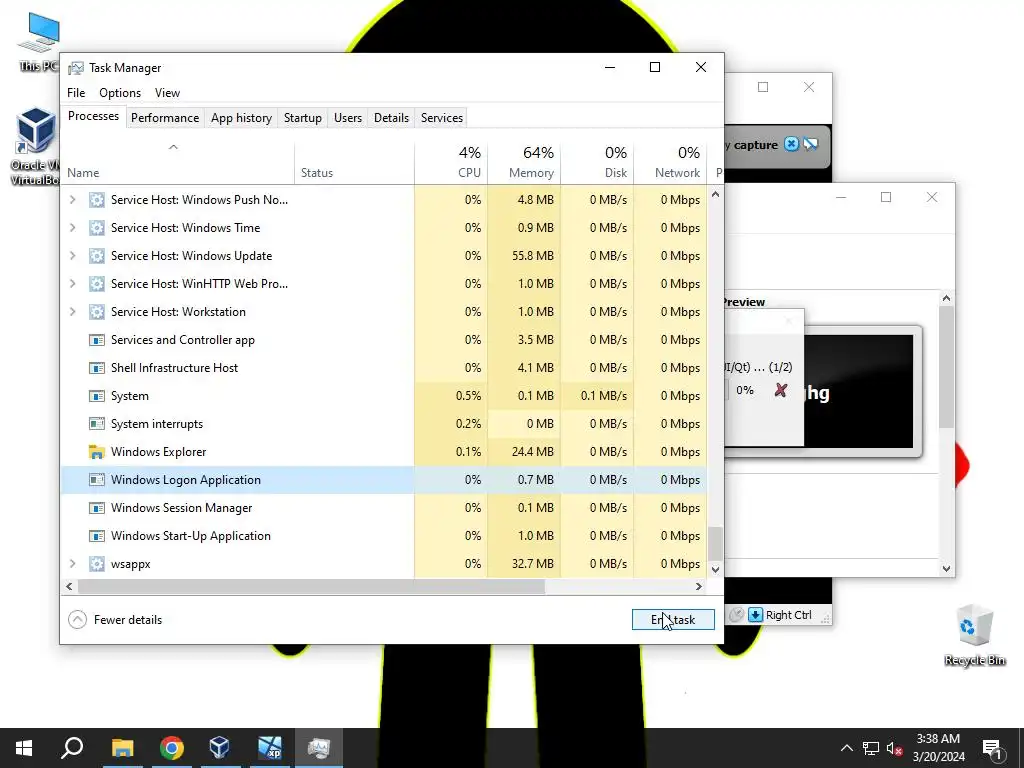
Task: Click the Task Manager title bar icon
Action: tap(76, 68)
